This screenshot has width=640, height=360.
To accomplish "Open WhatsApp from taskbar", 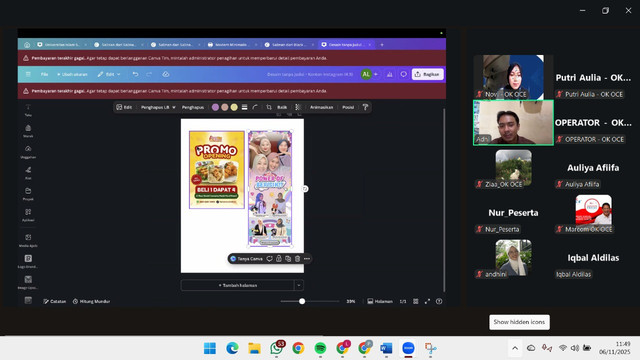I will pos(276,348).
